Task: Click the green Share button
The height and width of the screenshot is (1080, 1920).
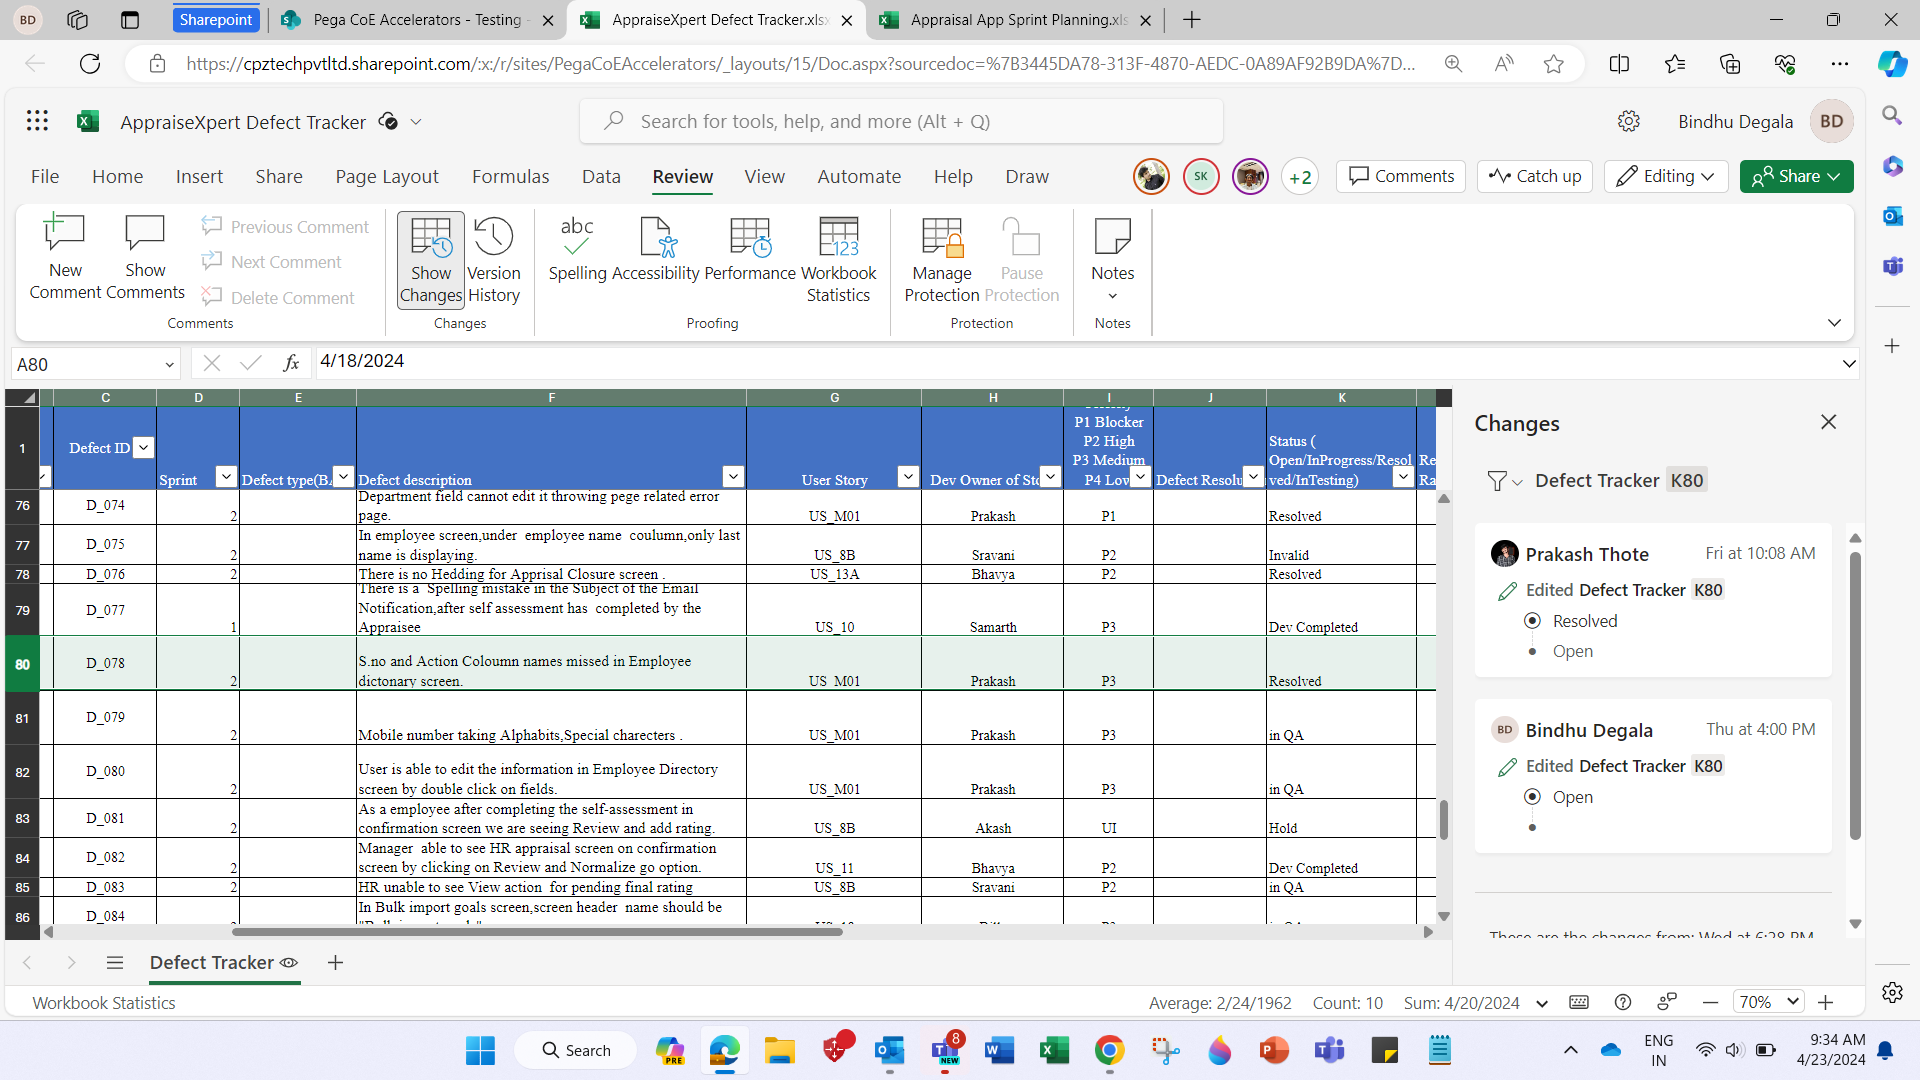Action: 1796,176
